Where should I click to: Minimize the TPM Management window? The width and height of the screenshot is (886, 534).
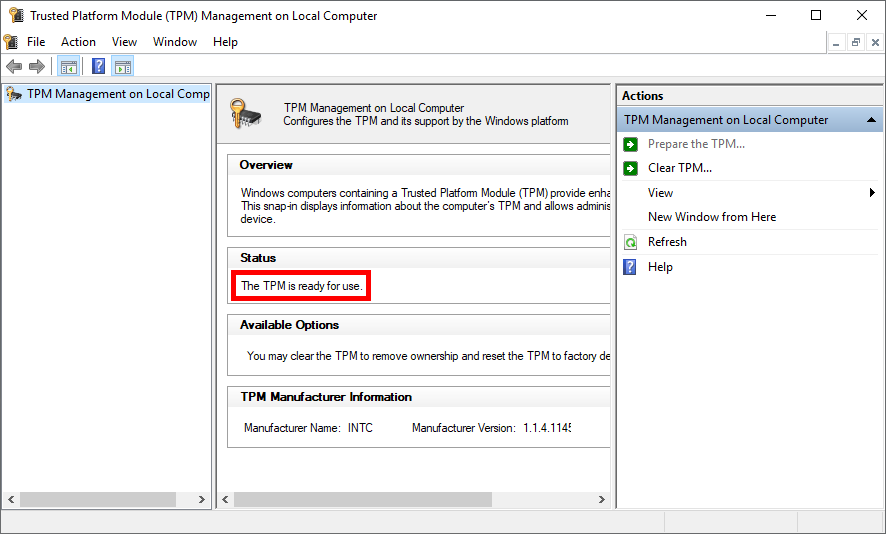click(x=771, y=15)
